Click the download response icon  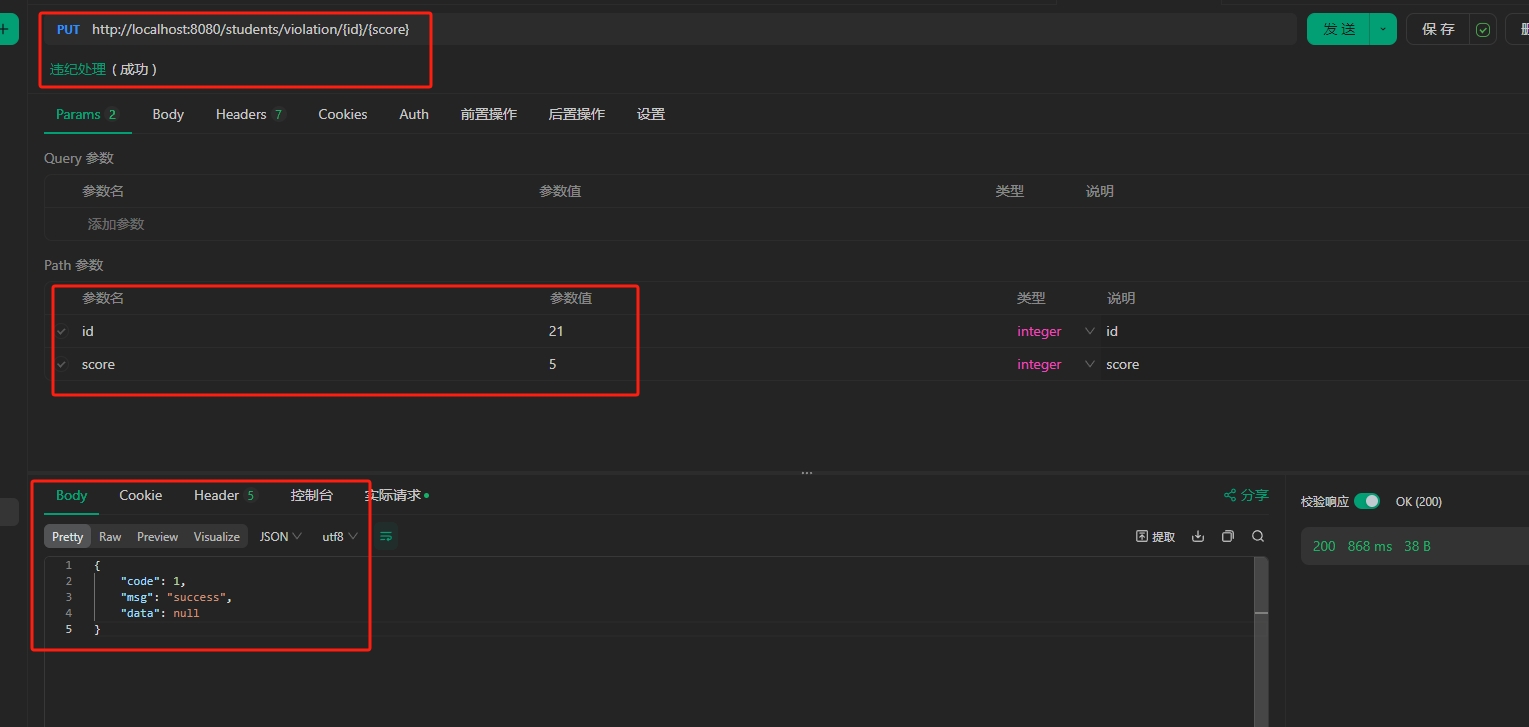coord(1198,537)
